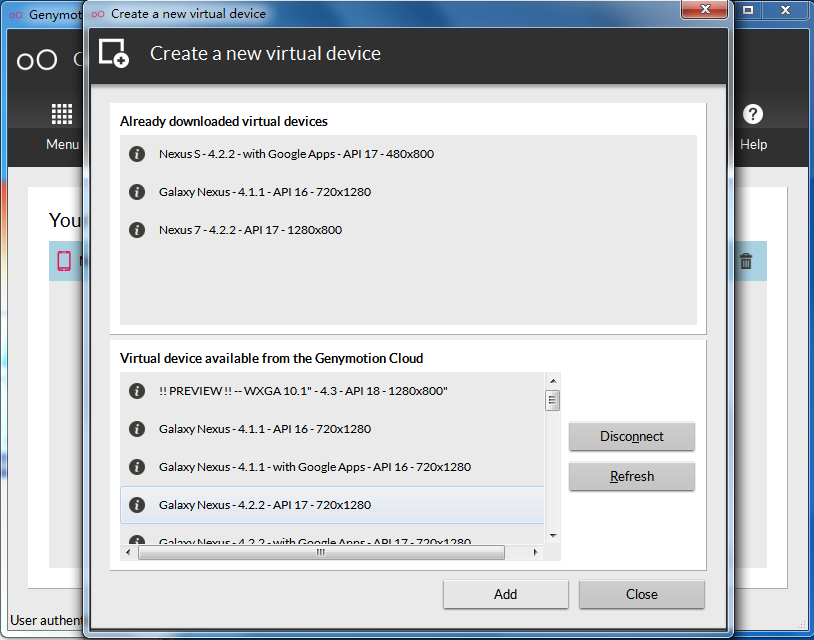The image size is (814, 640).
Task: Select Galaxy Nexus 4.1.1 with Google Apps API 16
Action: [x=332, y=467]
